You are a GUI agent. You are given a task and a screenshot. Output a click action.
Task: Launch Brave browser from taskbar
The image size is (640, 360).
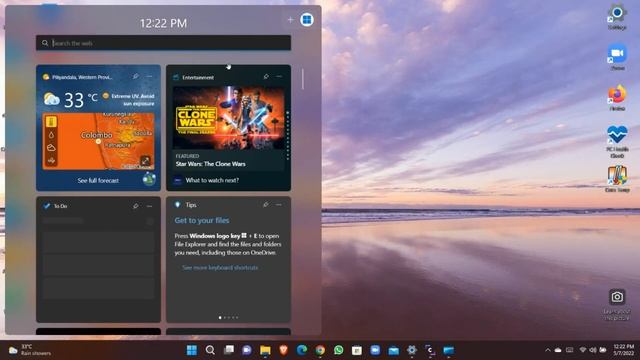point(283,350)
